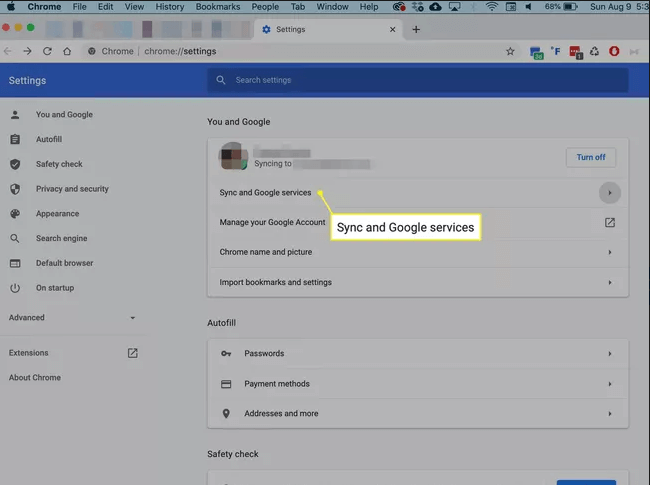Click the magnifier icon in Search settings bar

pyautogui.click(x=221, y=80)
